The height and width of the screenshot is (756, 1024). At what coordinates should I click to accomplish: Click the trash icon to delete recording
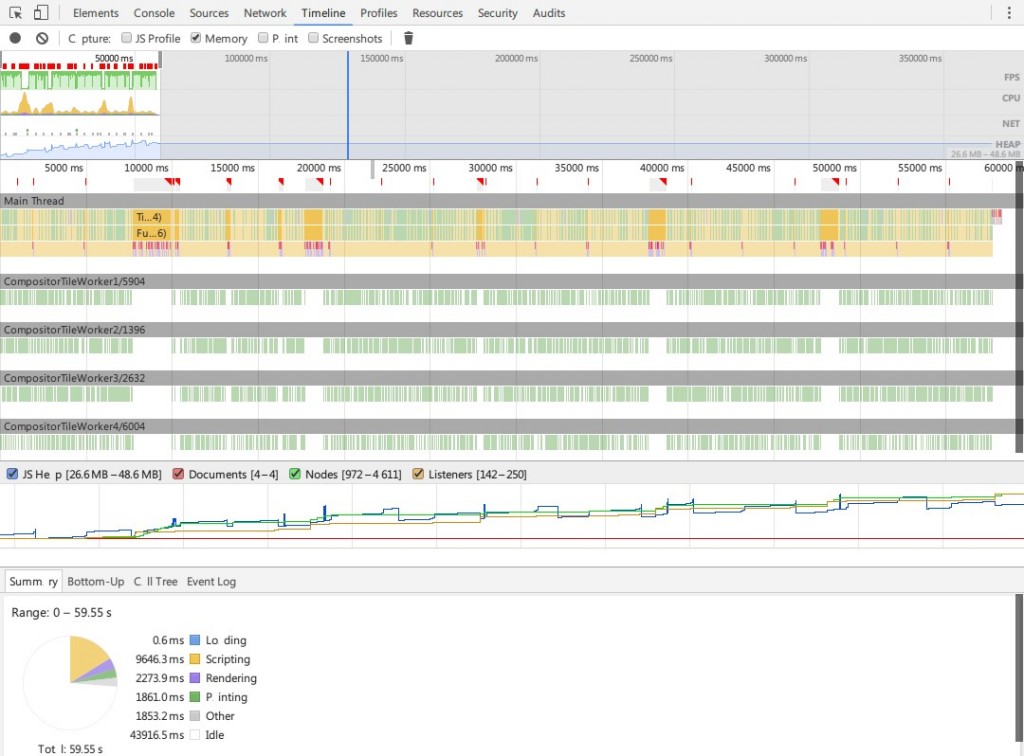coord(408,37)
